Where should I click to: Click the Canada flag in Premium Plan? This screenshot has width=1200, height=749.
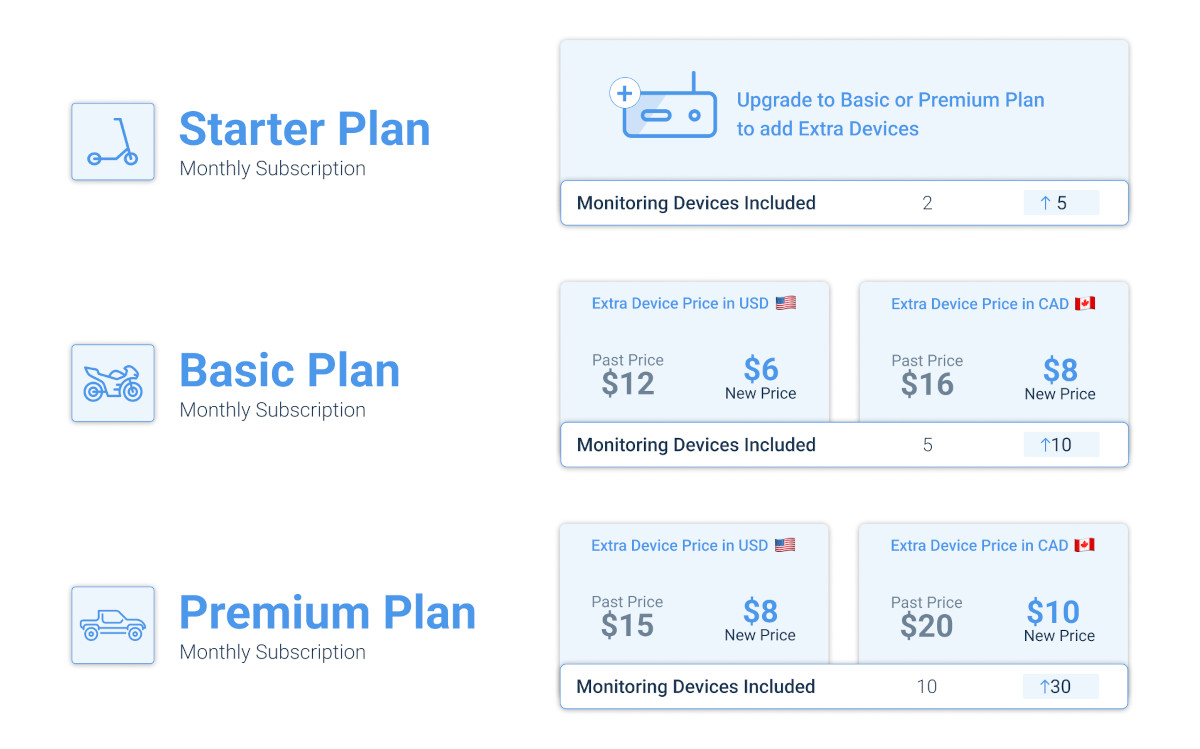pos(1084,545)
